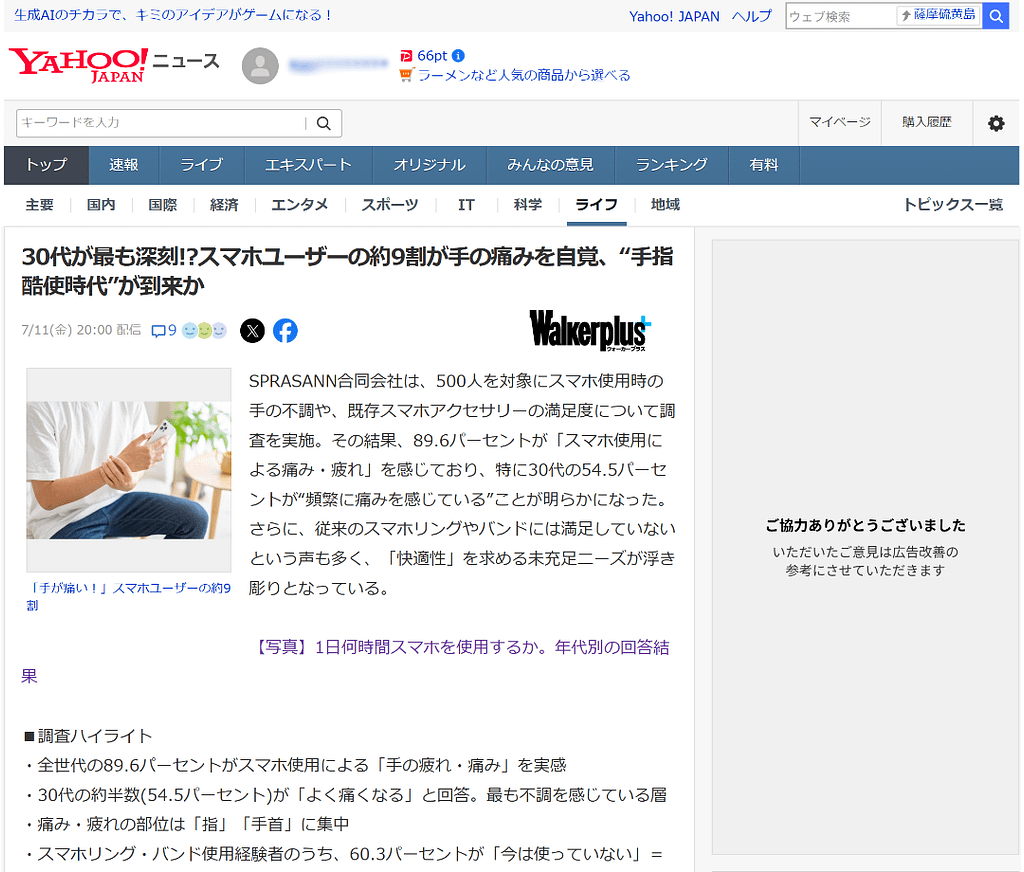Share the article on Facebook

tap(285, 331)
